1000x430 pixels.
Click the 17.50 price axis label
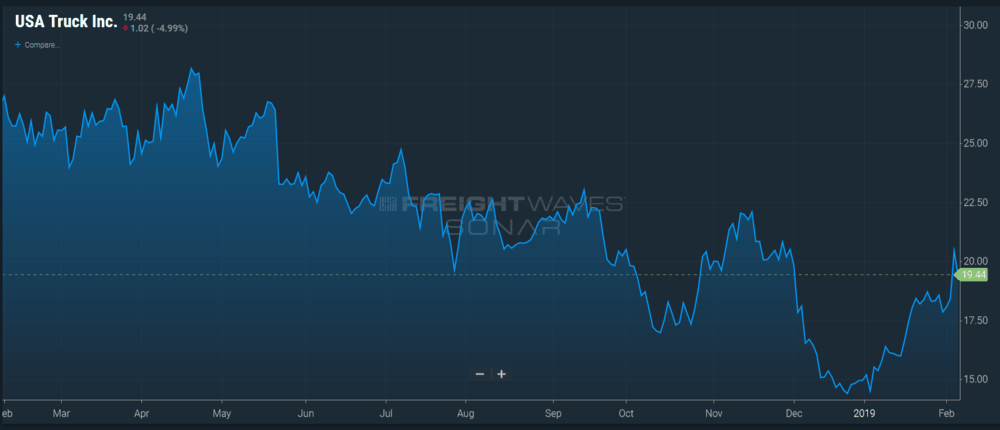(x=974, y=320)
